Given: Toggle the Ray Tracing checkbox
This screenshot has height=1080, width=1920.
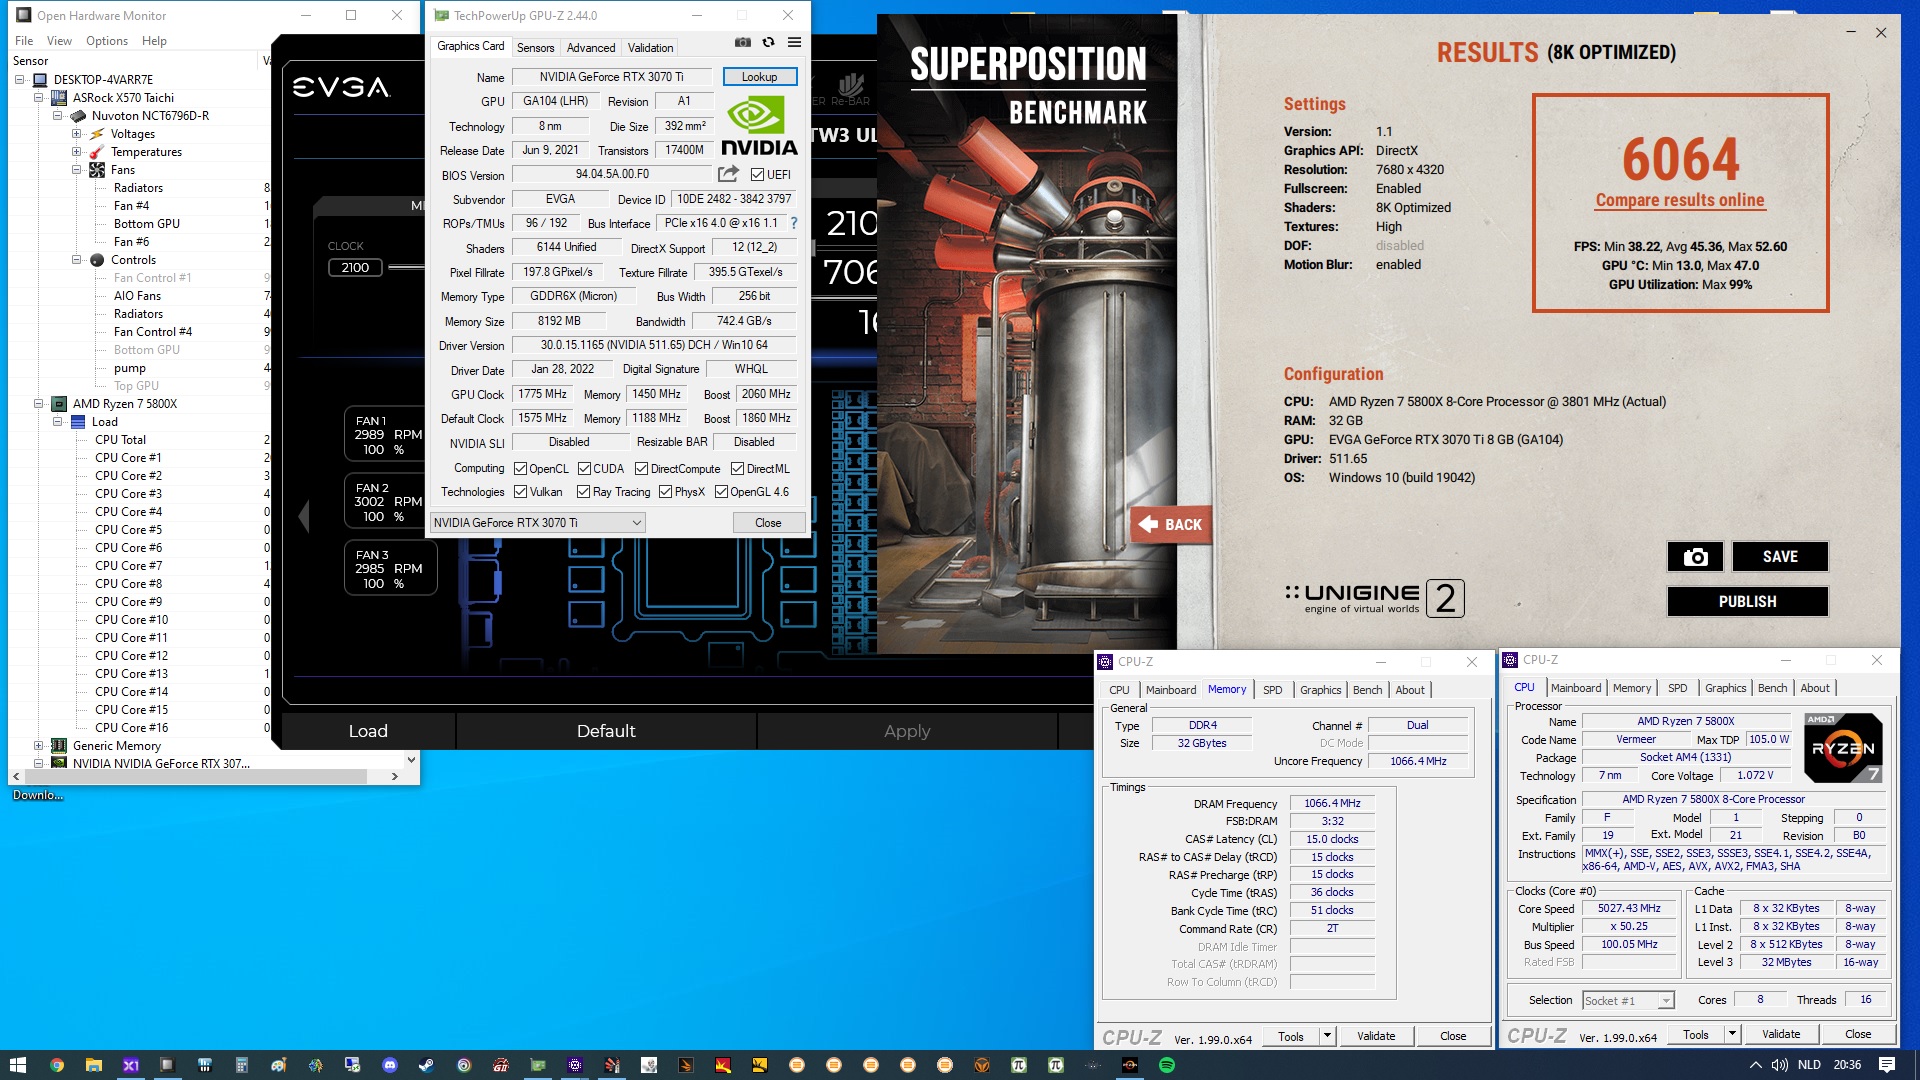Looking at the screenshot, I should coord(583,492).
